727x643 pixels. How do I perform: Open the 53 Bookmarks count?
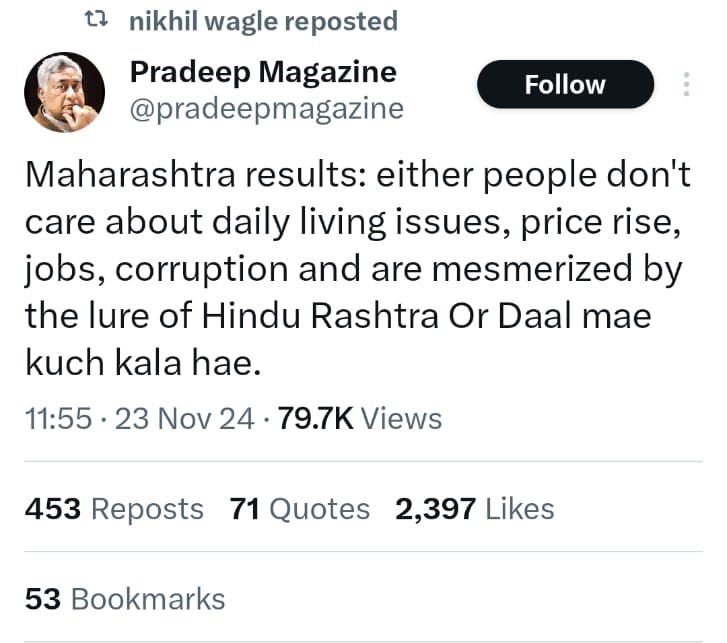[125, 598]
